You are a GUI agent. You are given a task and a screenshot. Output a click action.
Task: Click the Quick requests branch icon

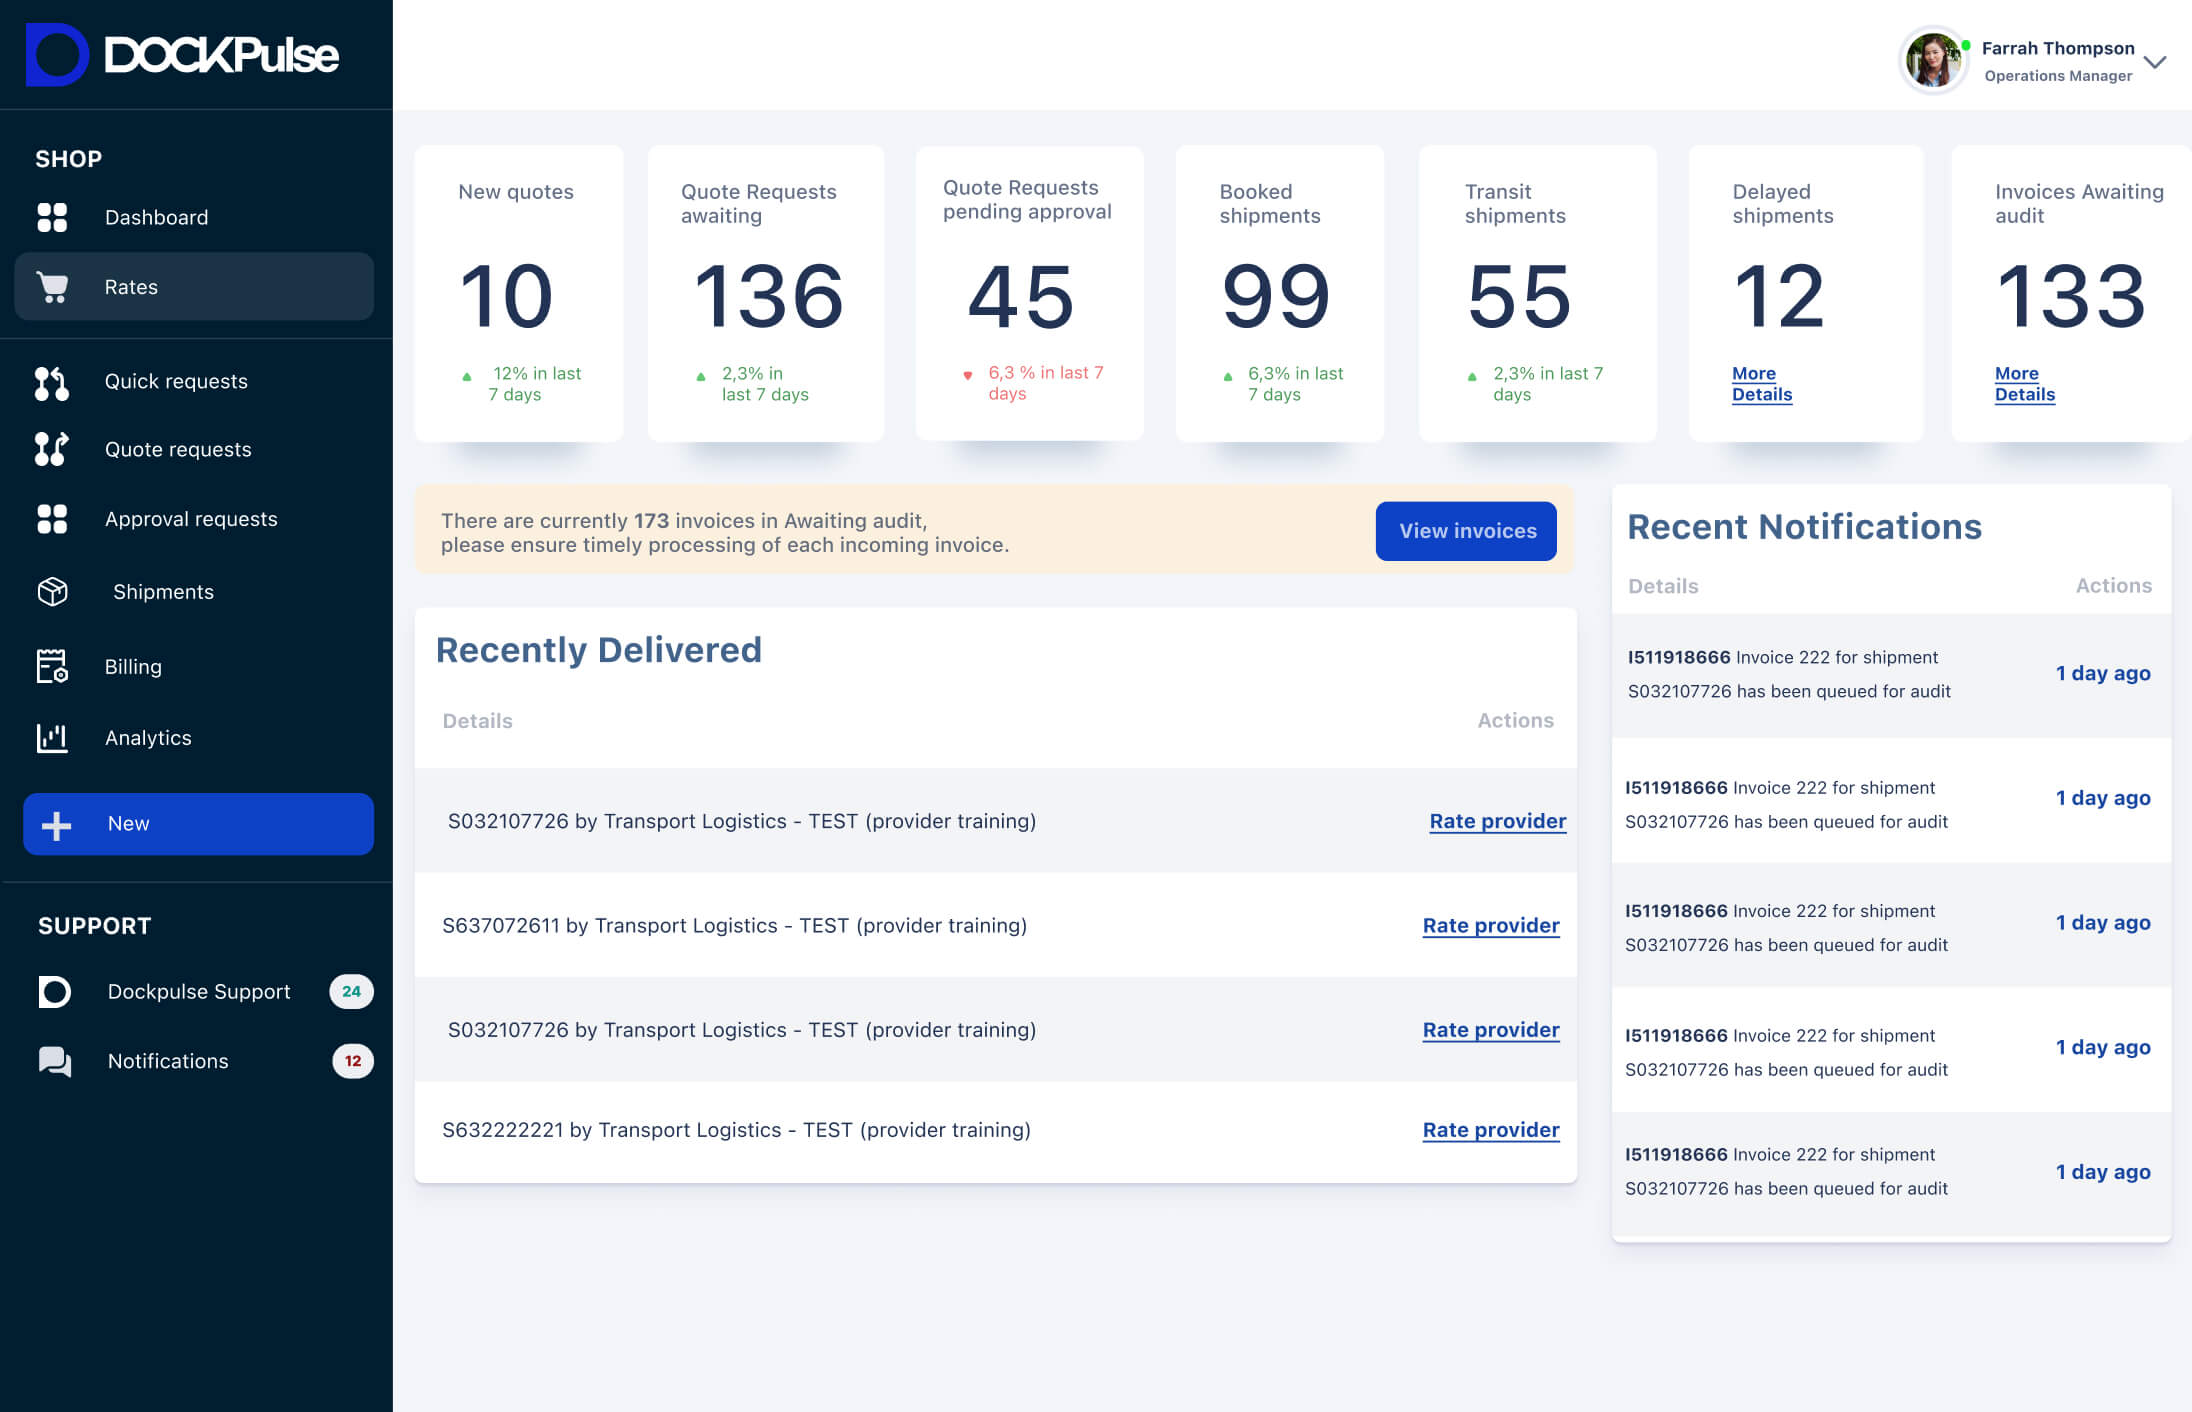(52, 382)
